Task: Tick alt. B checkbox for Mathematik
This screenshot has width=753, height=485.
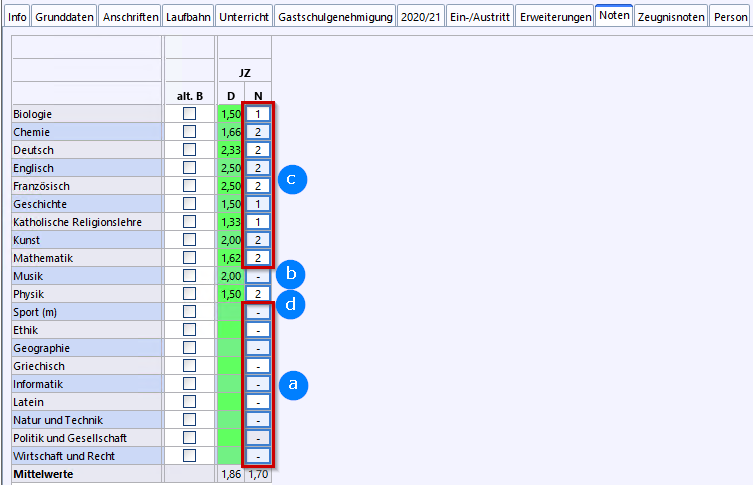Action: pos(190,258)
